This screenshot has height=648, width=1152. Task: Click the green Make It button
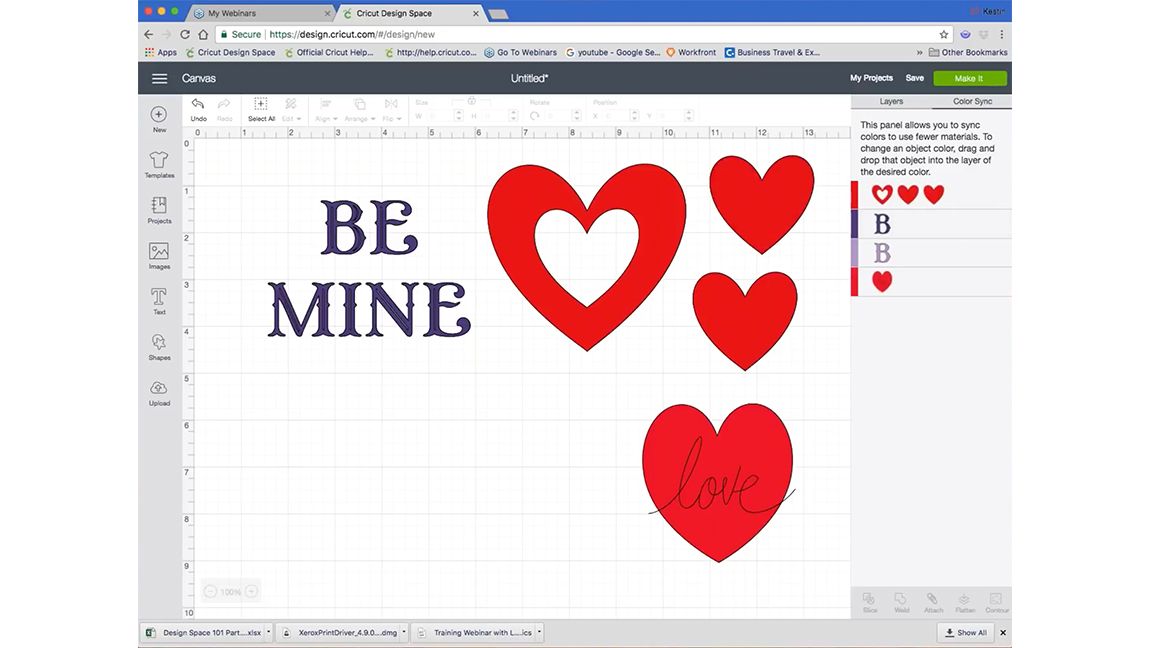point(968,77)
